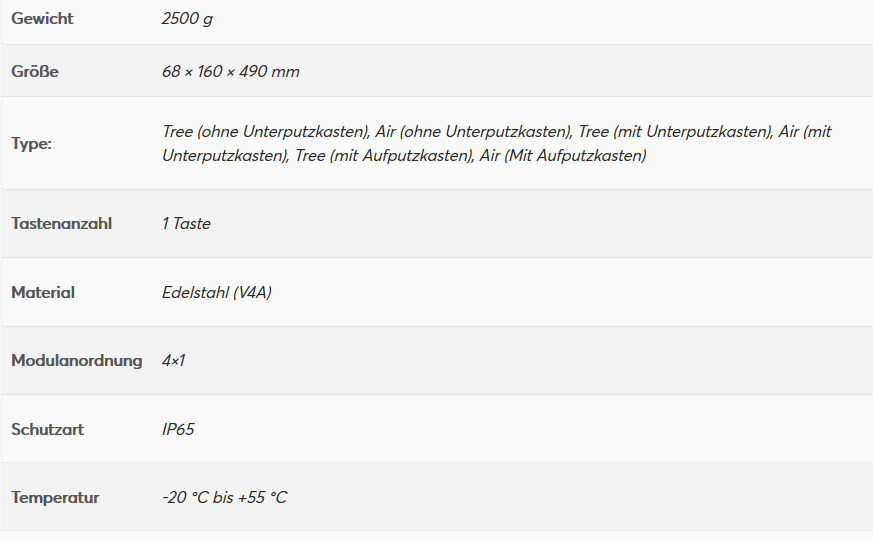The height and width of the screenshot is (540, 873).
Task: Click the Schutzart row label
Action: click(x=47, y=430)
